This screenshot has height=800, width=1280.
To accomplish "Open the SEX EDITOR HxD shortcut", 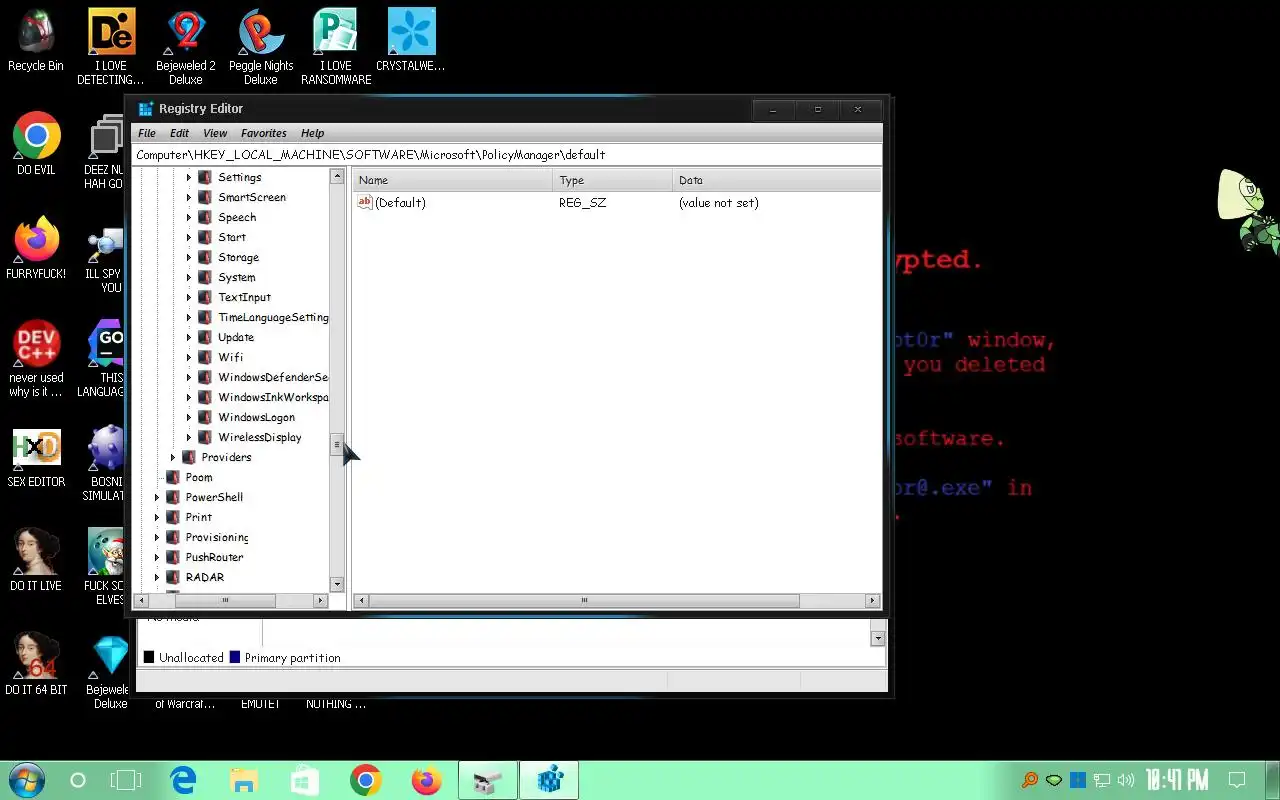I will click(36, 458).
